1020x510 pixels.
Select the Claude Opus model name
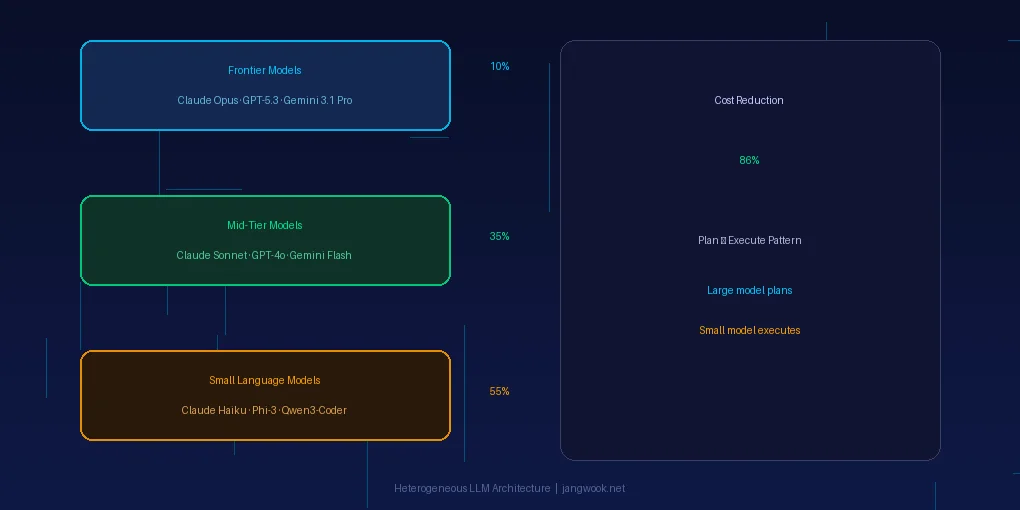pyautogui.click(x=208, y=101)
